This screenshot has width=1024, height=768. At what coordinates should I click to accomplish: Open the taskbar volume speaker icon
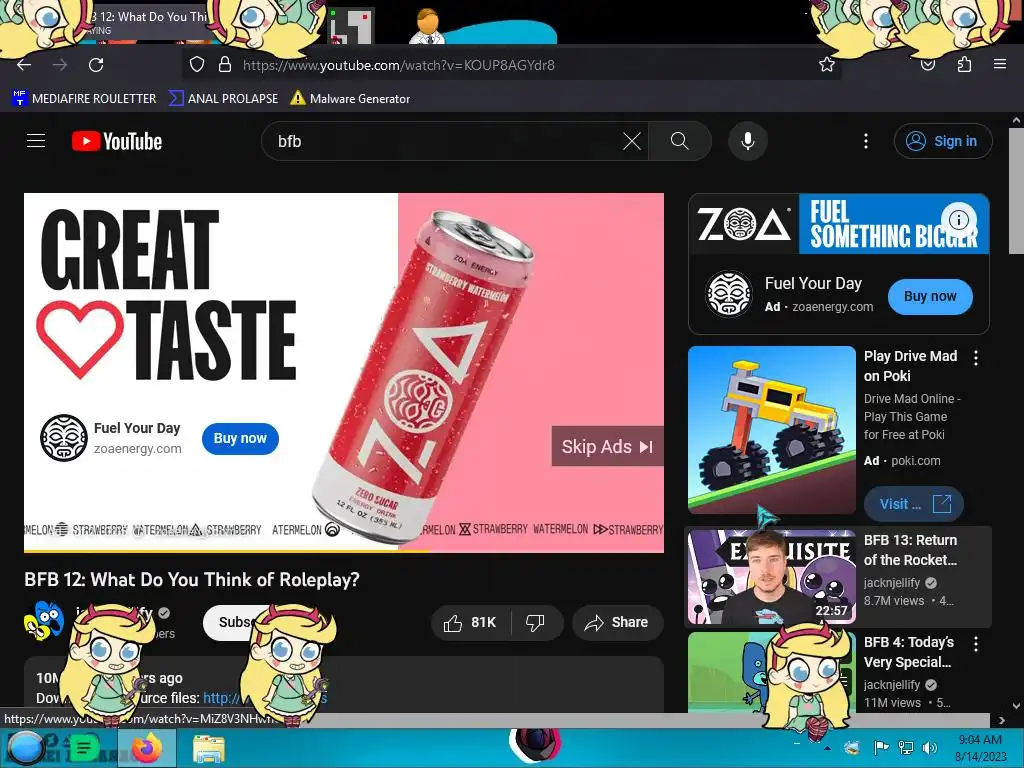click(x=929, y=748)
